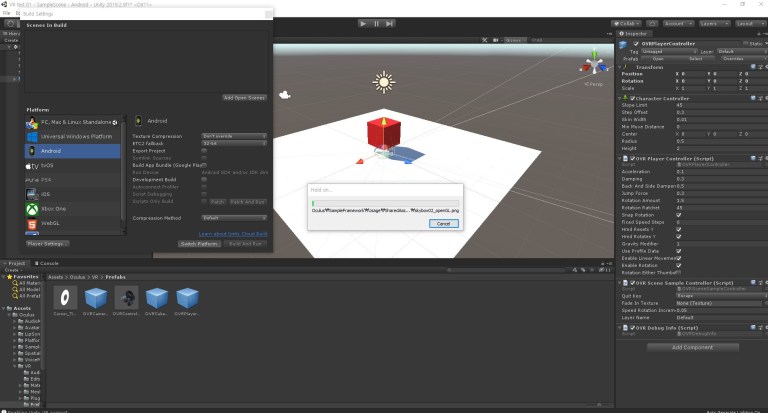Screen dimensions: 768x413
Task: Toggle the Export Project checkbox
Action: (x=204, y=150)
